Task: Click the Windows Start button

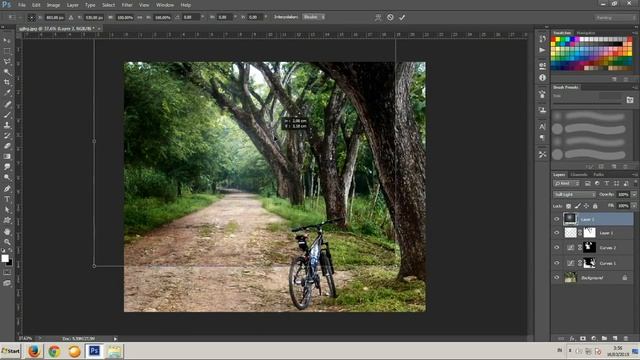Action: (10, 351)
